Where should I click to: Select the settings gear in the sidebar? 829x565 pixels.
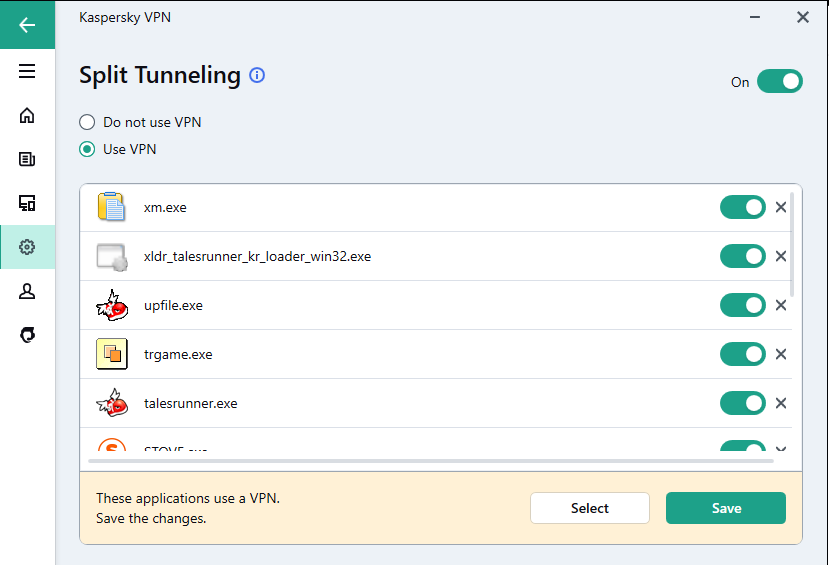click(27, 247)
